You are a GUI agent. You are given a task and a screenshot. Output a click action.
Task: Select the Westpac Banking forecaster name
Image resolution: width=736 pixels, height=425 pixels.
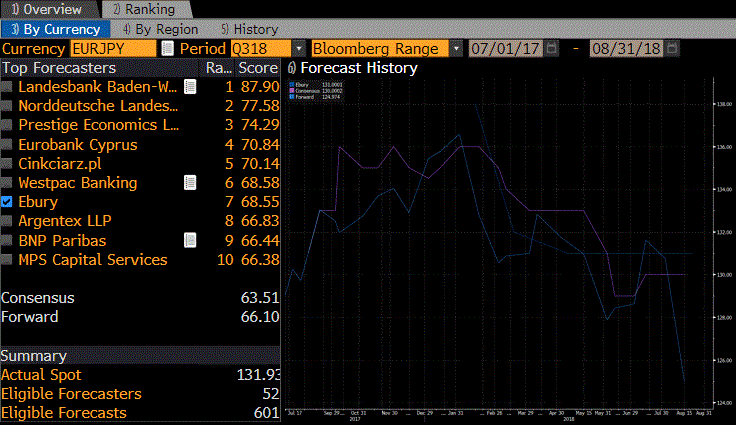tap(78, 183)
